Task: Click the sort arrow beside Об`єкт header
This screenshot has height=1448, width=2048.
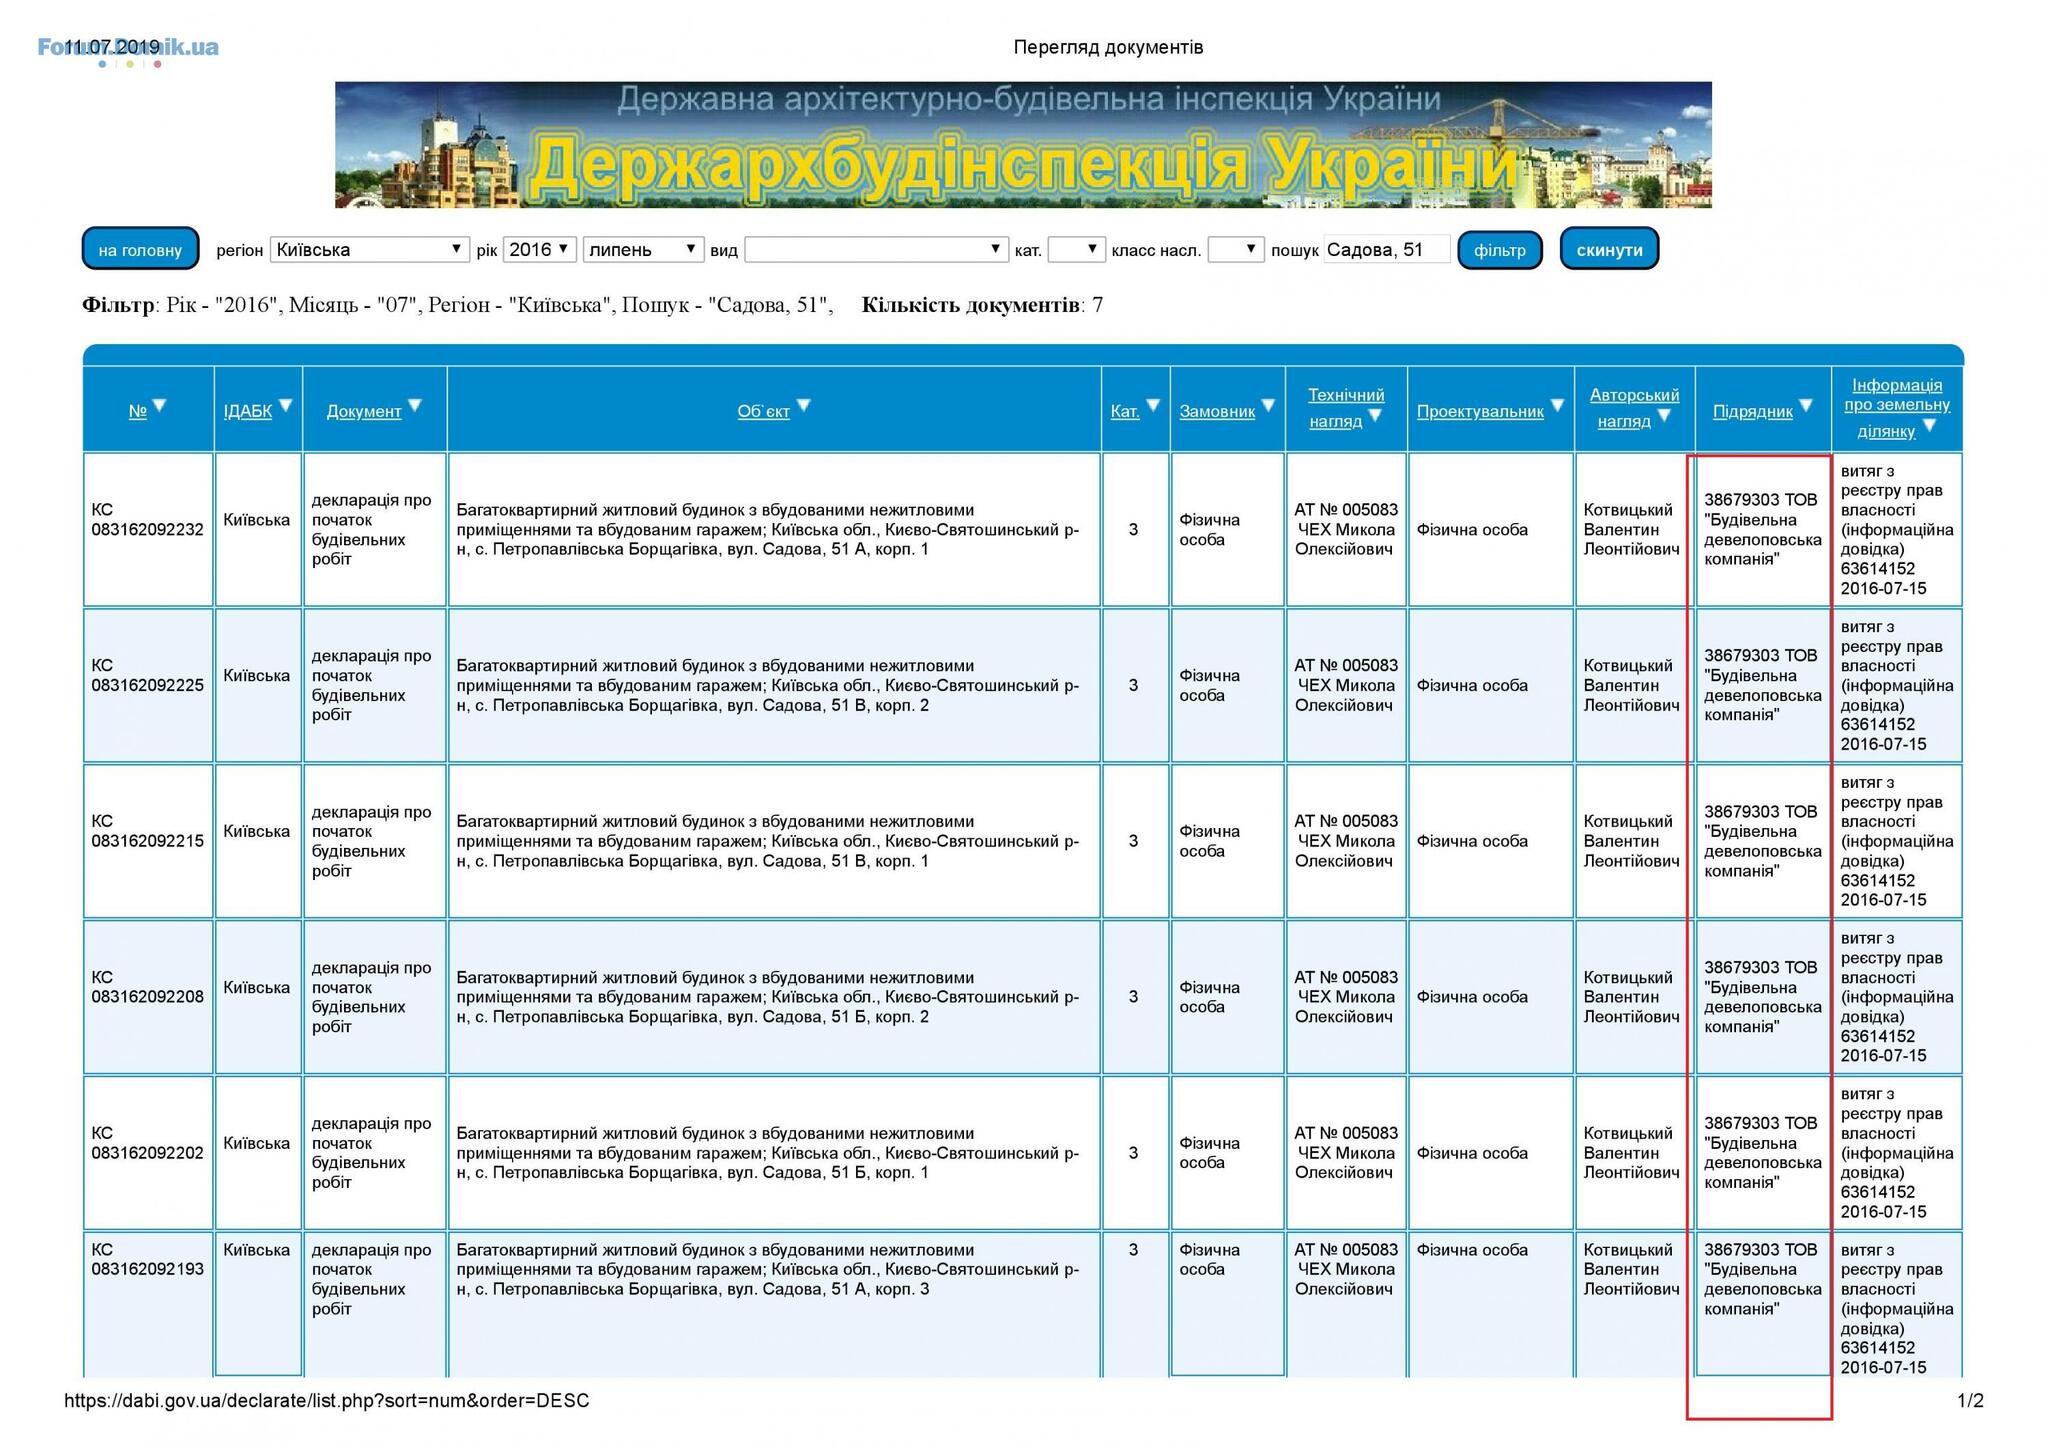Action: [x=803, y=406]
